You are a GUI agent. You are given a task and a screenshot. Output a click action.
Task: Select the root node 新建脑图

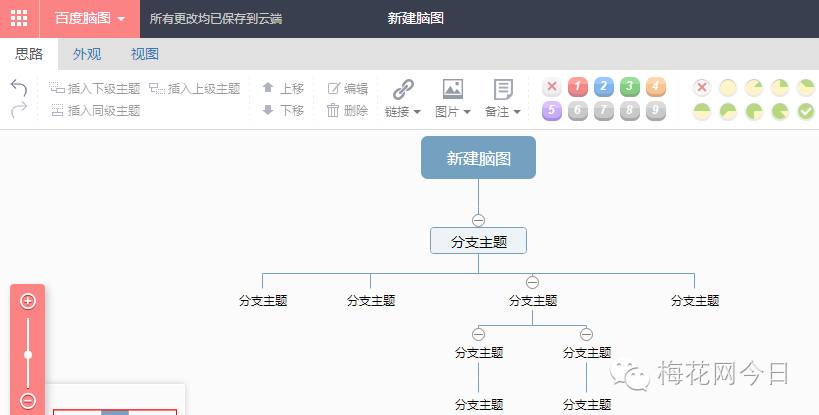tap(478, 158)
